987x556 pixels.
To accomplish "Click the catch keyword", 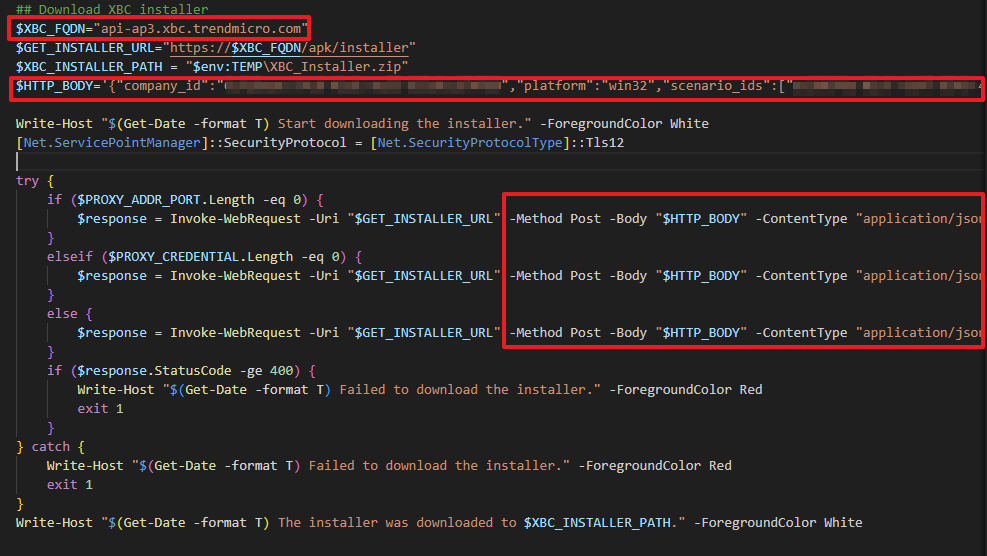I will coord(51,446).
